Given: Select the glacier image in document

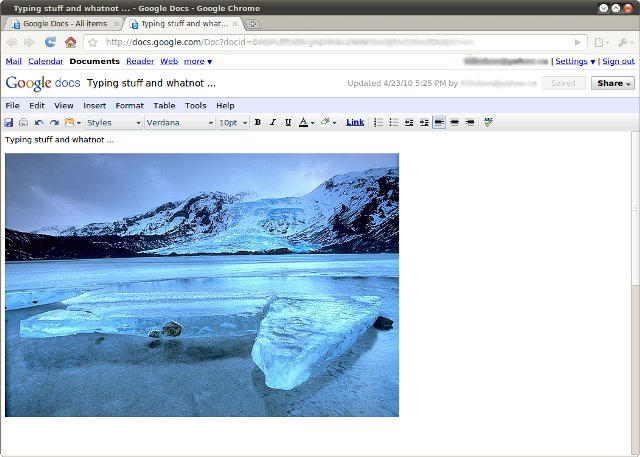Looking at the screenshot, I should tap(202, 285).
